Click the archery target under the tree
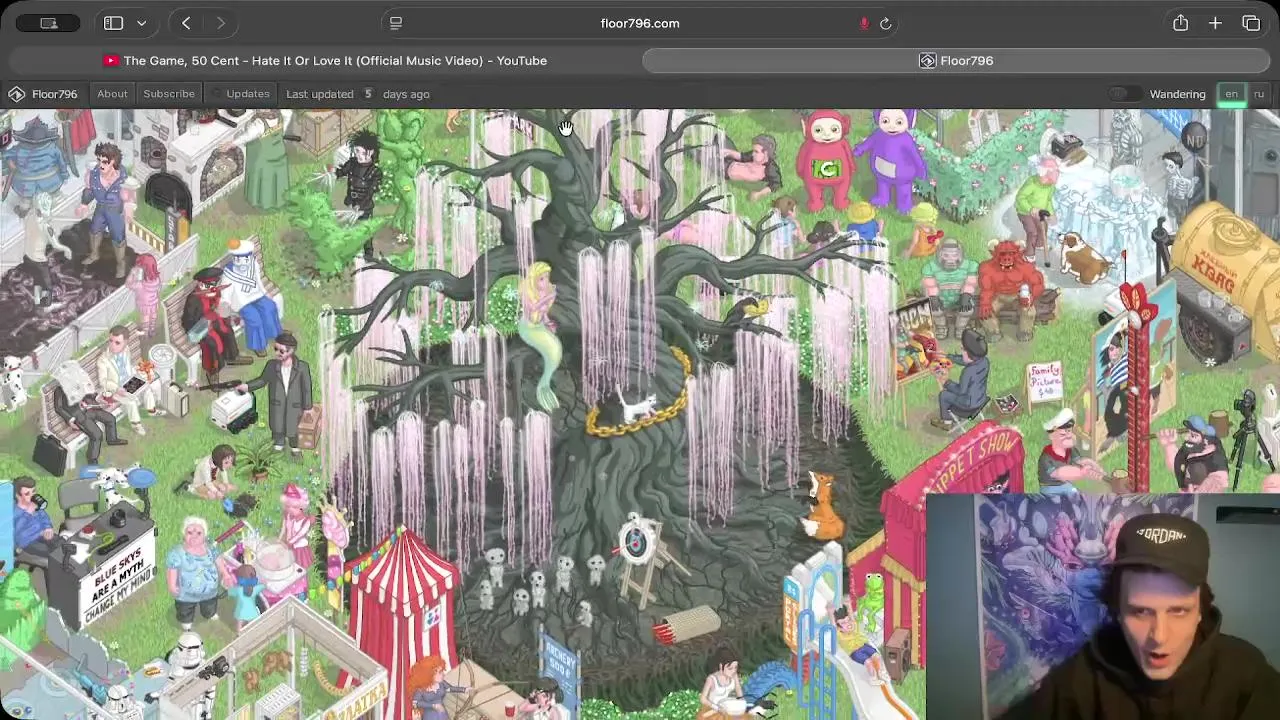1280x720 pixels. tap(636, 542)
